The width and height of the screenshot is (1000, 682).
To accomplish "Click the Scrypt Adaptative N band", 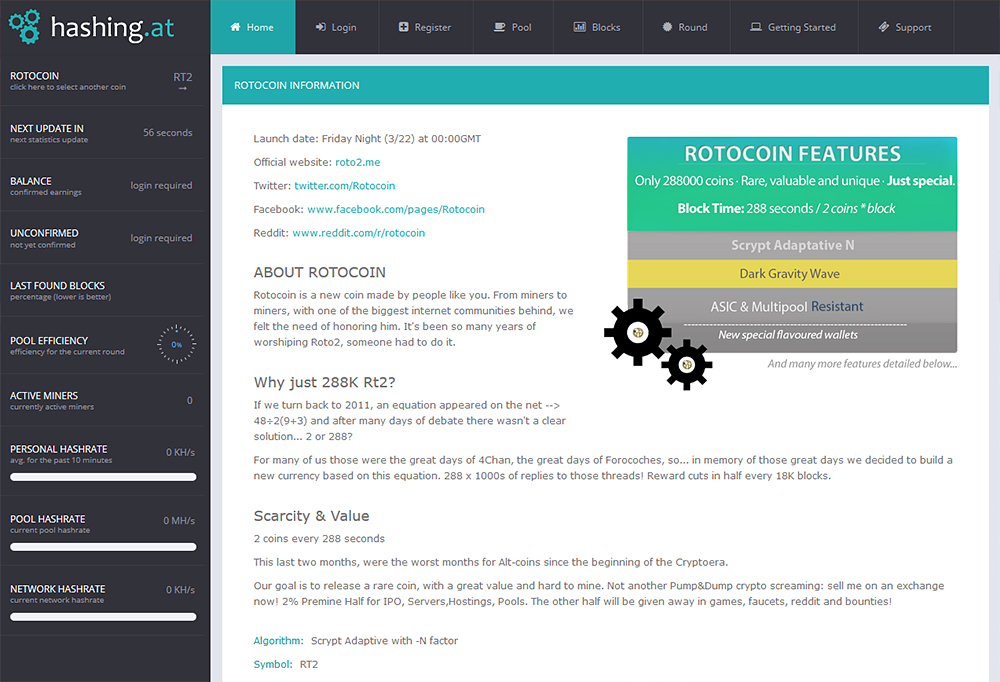I will [x=792, y=245].
